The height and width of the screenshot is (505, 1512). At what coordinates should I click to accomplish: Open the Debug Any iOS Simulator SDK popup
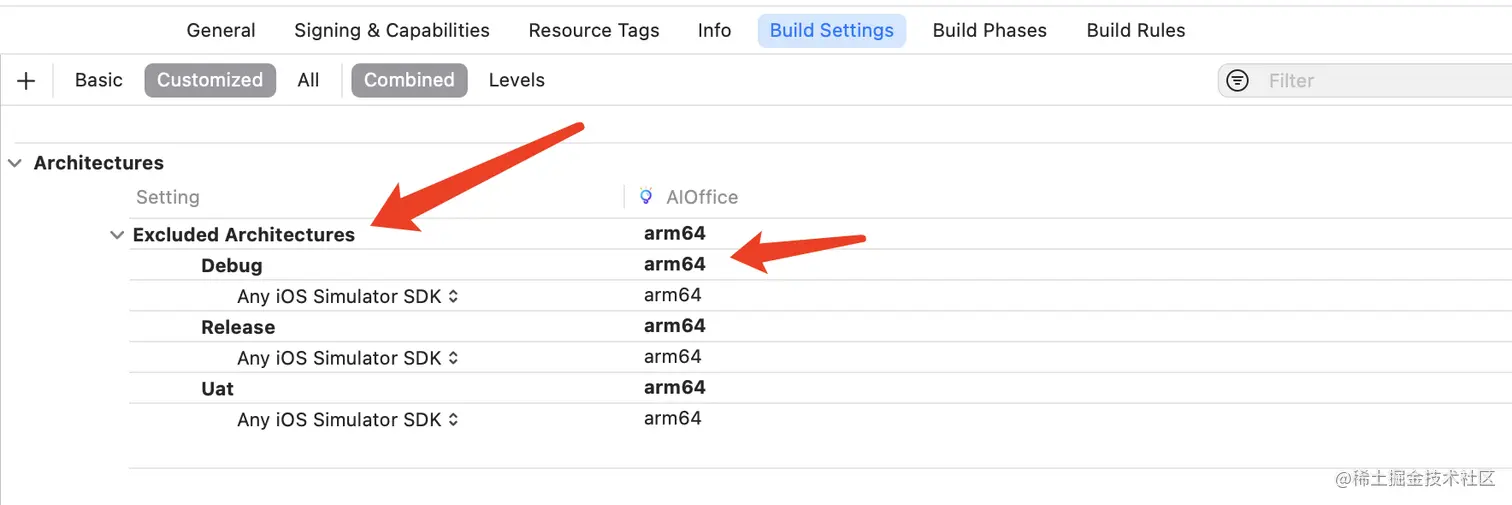348,296
